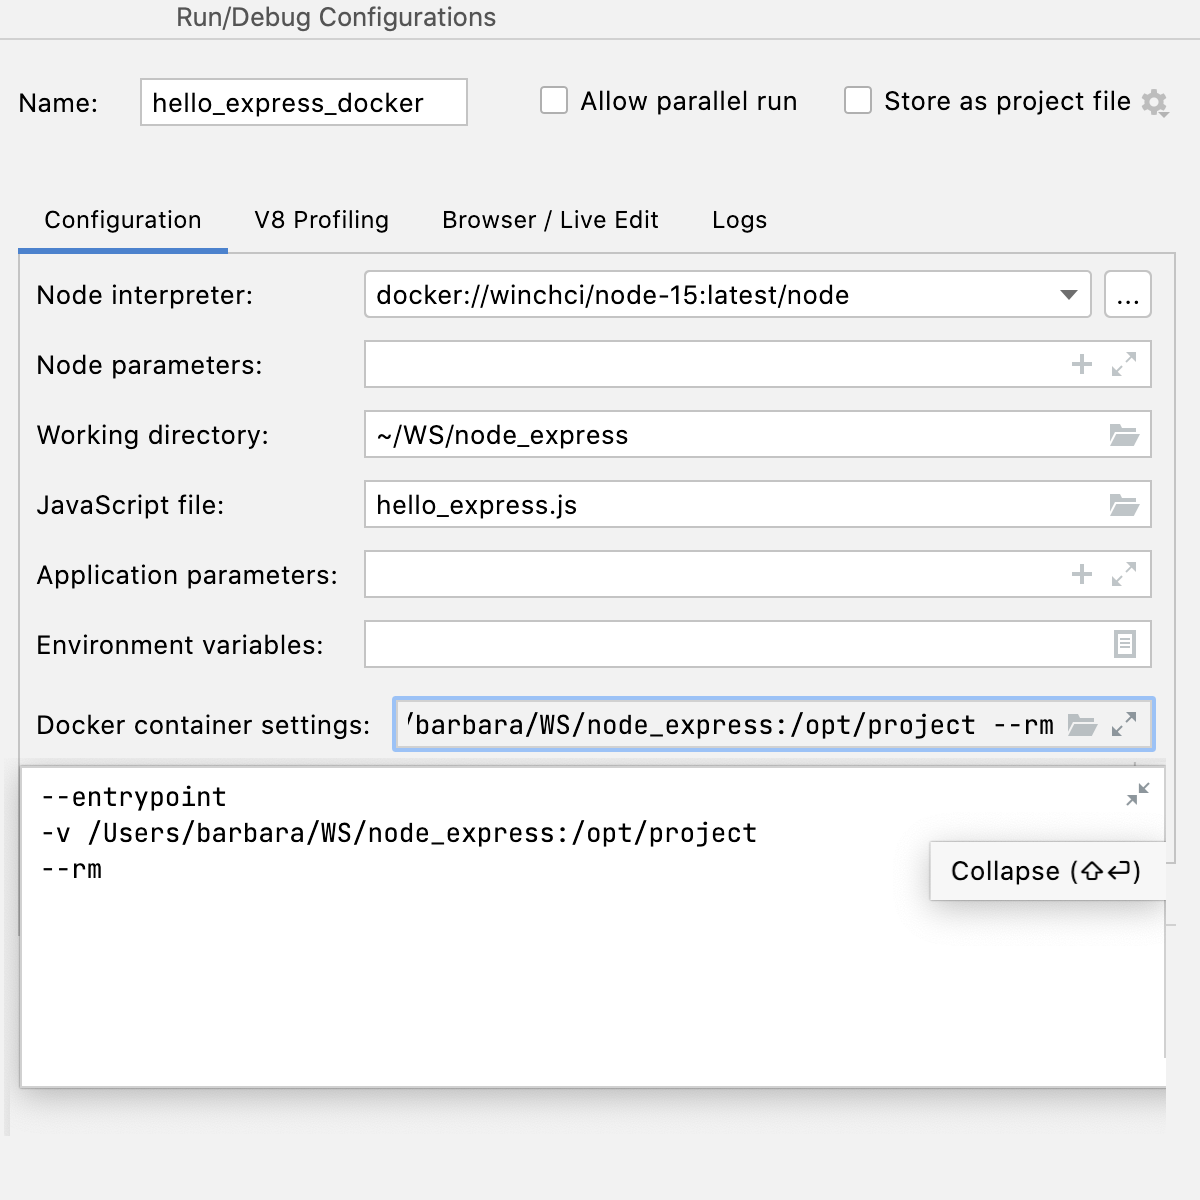Add a Node parameter using the plus icon
Viewport: 1200px width, 1200px height.
(1081, 364)
